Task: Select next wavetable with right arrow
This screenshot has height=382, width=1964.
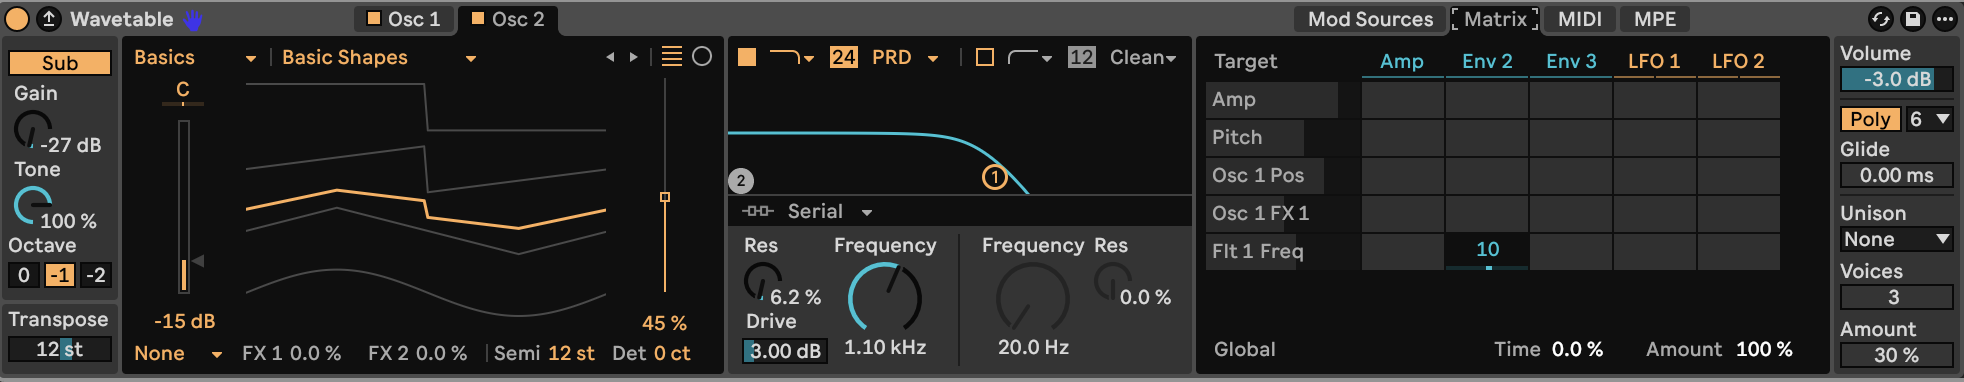Action: click(x=633, y=58)
